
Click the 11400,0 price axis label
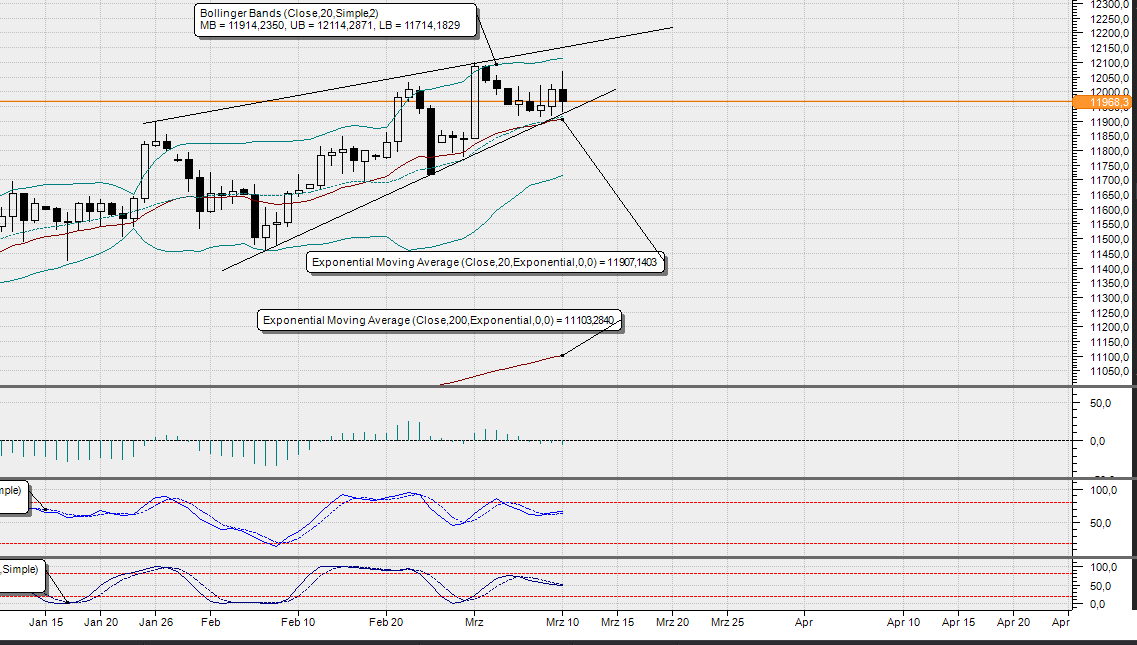[x=1109, y=268]
